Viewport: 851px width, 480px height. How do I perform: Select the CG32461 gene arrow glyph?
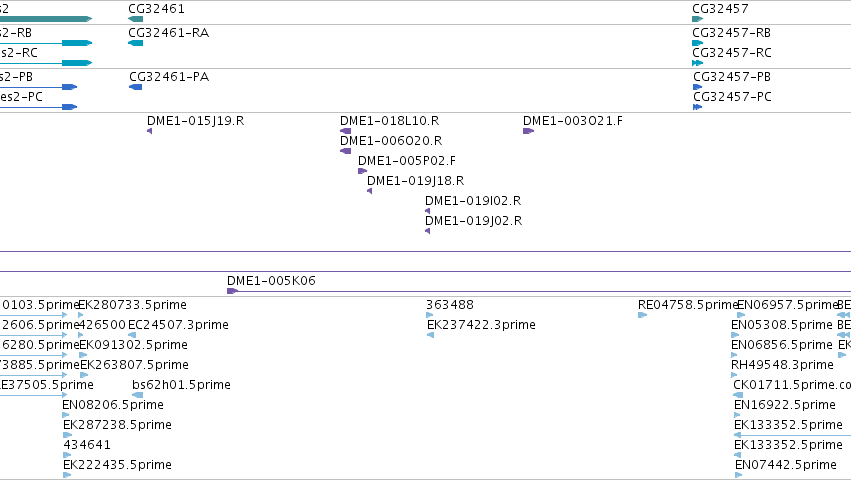click(x=136, y=19)
